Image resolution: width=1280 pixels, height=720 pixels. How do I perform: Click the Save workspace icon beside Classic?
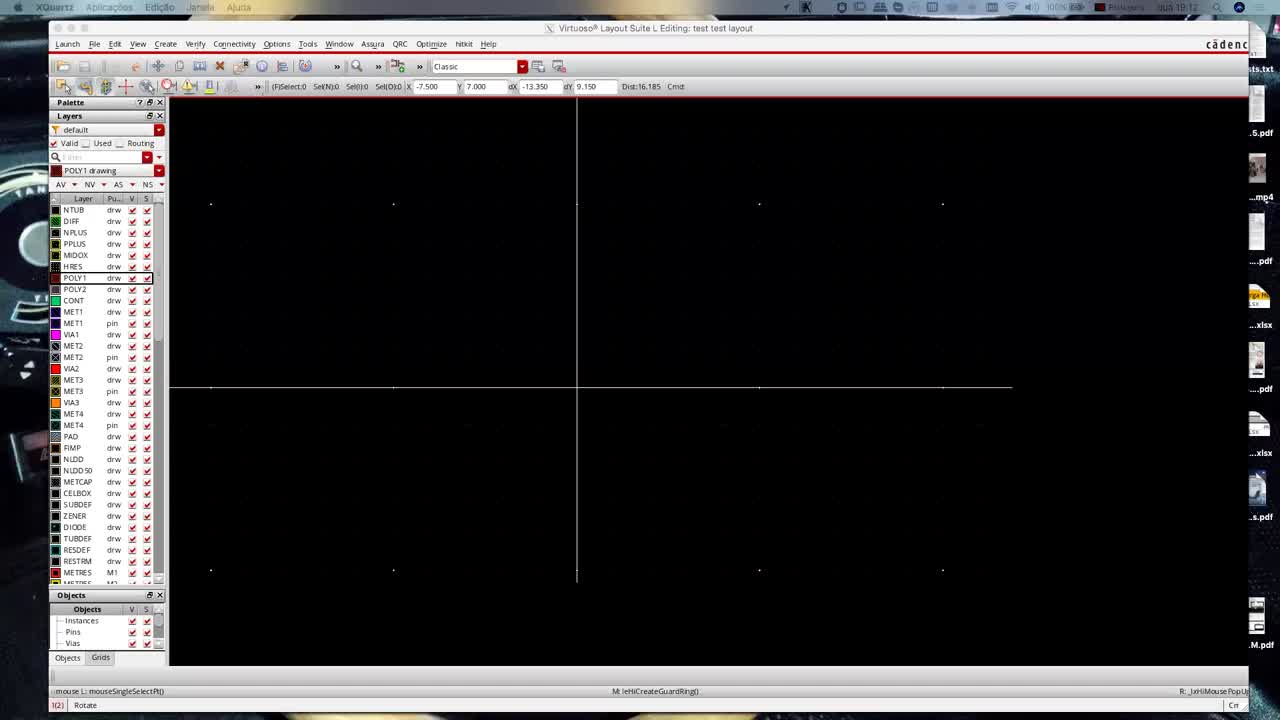click(538, 66)
